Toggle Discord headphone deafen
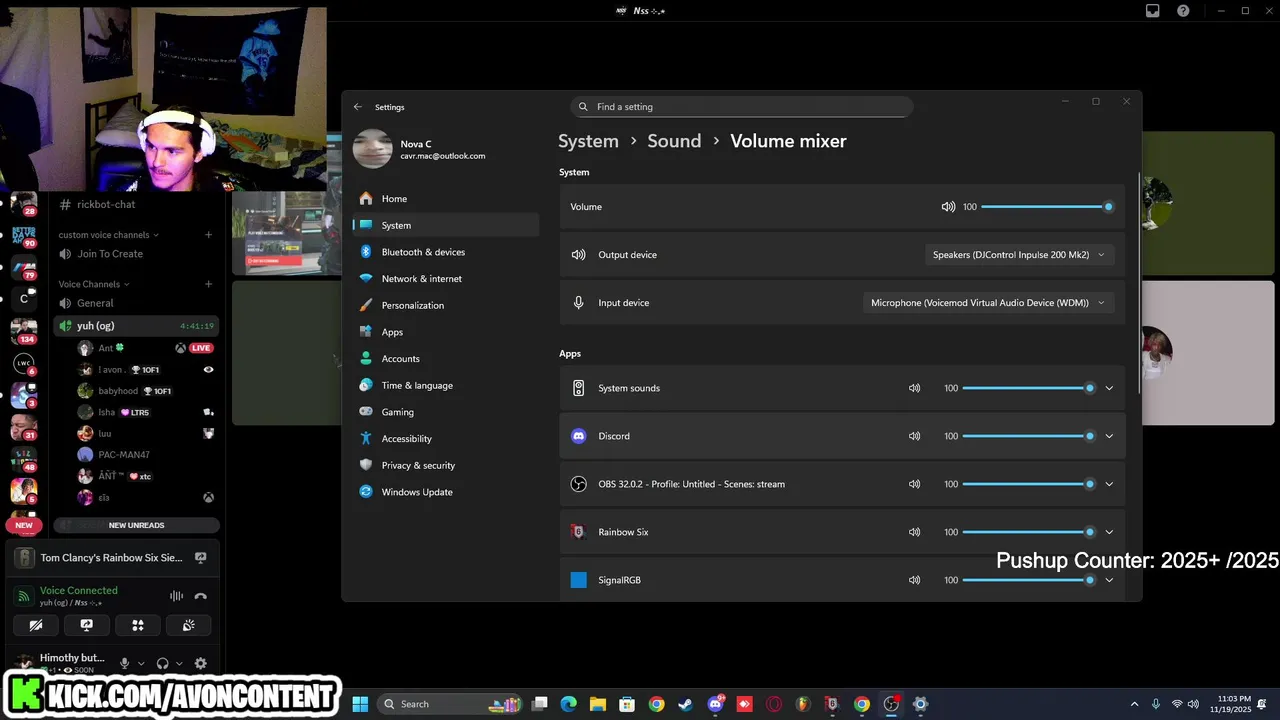 tap(162, 663)
